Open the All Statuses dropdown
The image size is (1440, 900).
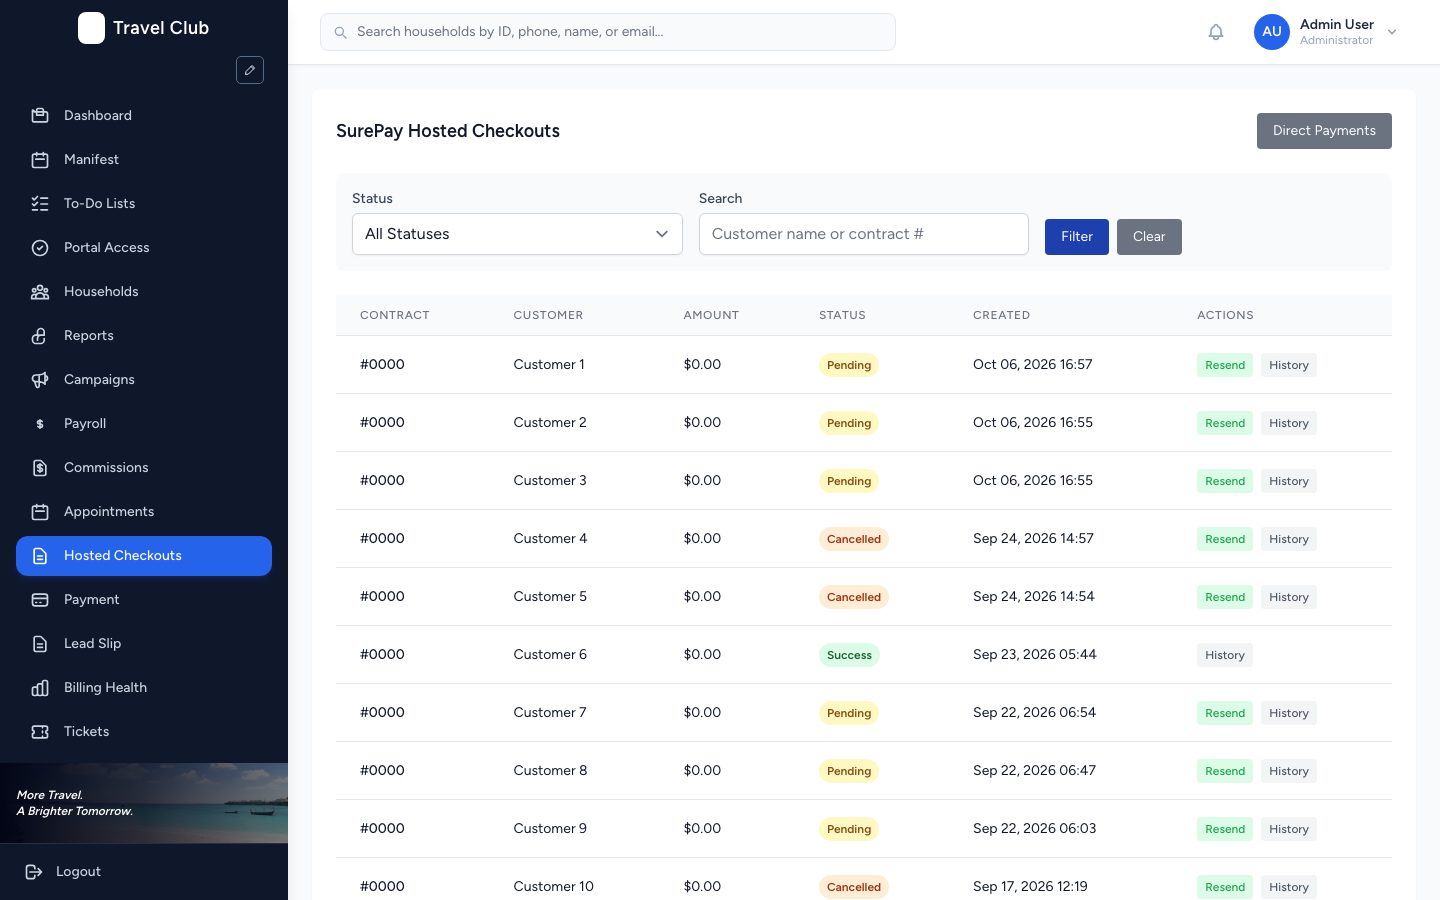point(517,234)
